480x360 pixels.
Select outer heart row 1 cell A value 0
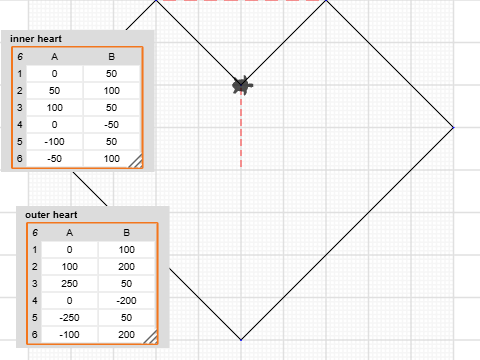click(70, 250)
